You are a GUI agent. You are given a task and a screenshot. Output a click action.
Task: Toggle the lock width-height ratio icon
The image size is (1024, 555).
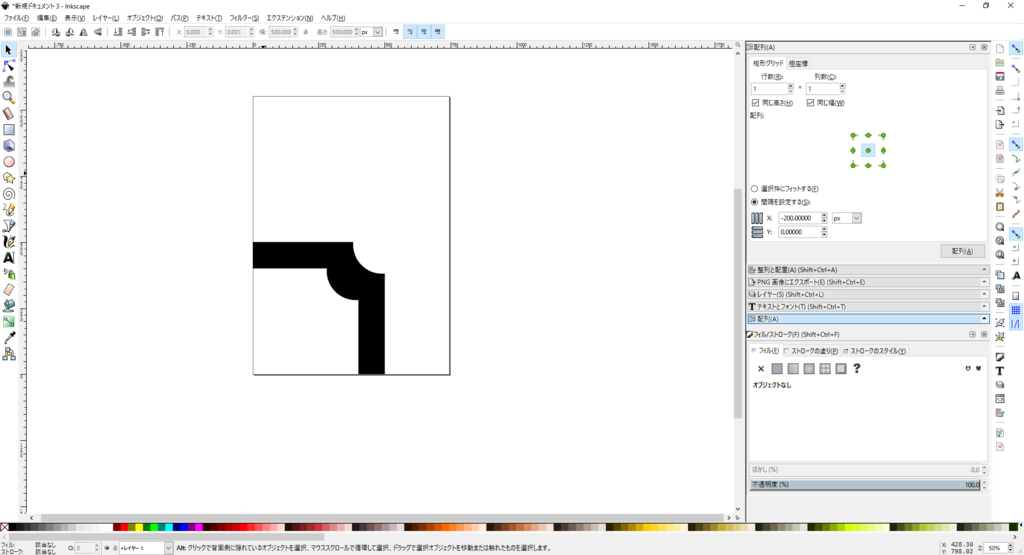pos(306,32)
